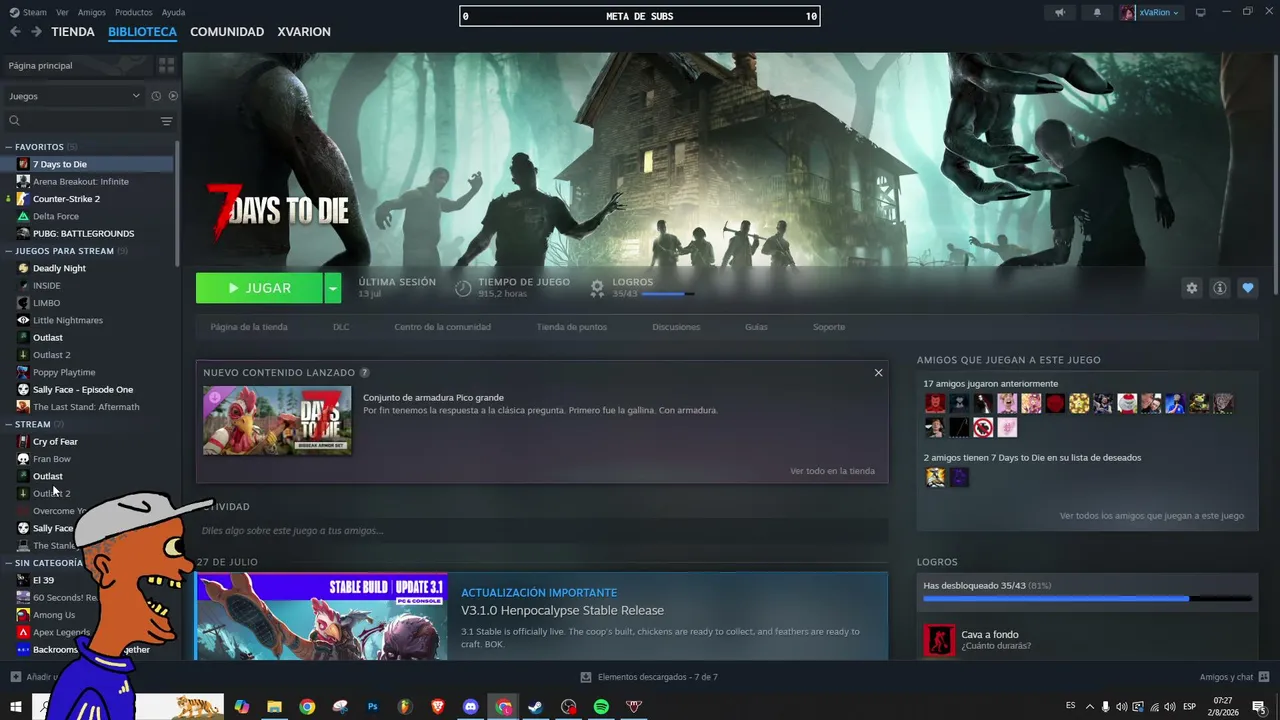1280x720 pixels.
Task: Open Brave browser from the taskbar
Action: click(x=438, y=707)
